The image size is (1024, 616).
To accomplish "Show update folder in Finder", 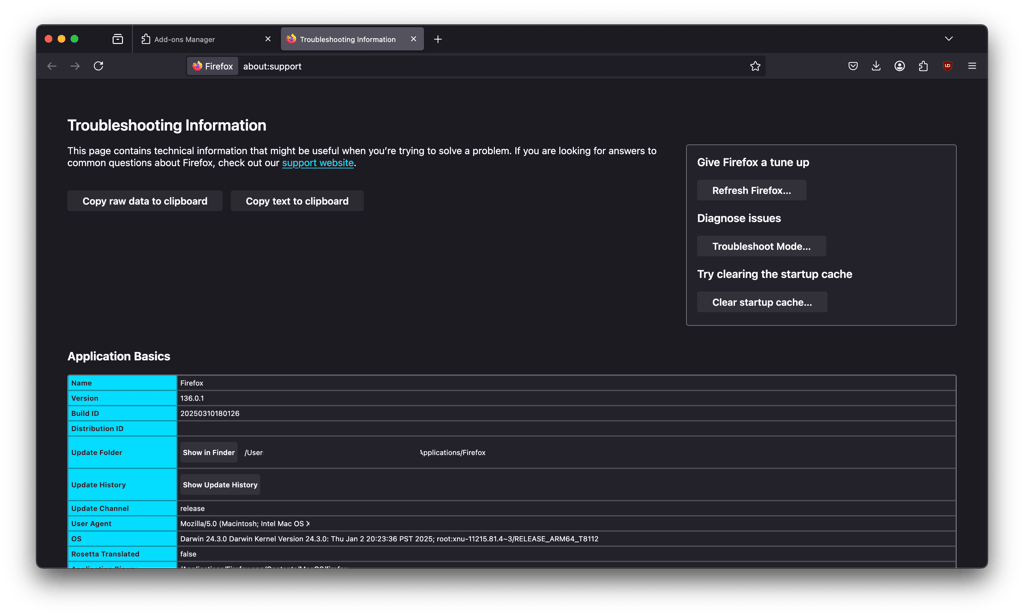I will click(x=208, y=453).
